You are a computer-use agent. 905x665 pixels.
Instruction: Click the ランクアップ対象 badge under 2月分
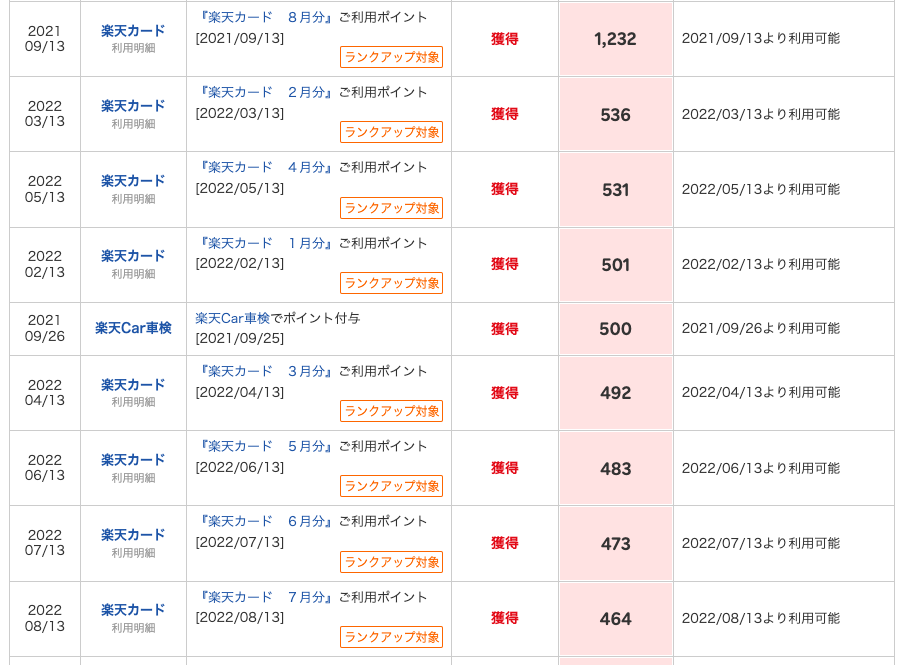click(x=391, y=132)
